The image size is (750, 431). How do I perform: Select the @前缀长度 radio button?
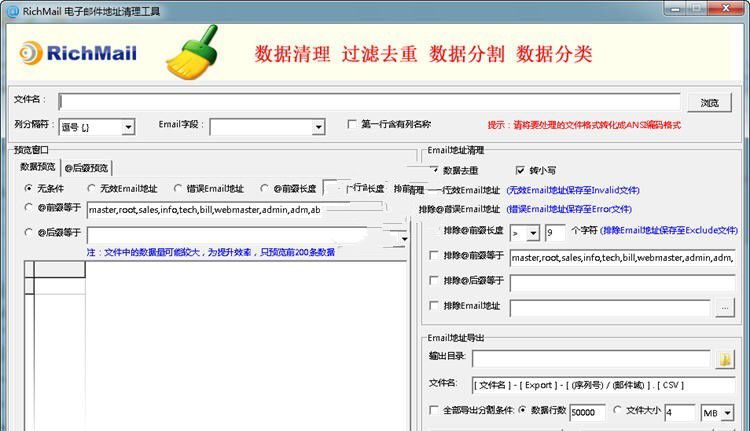click(x=264, y=188)
